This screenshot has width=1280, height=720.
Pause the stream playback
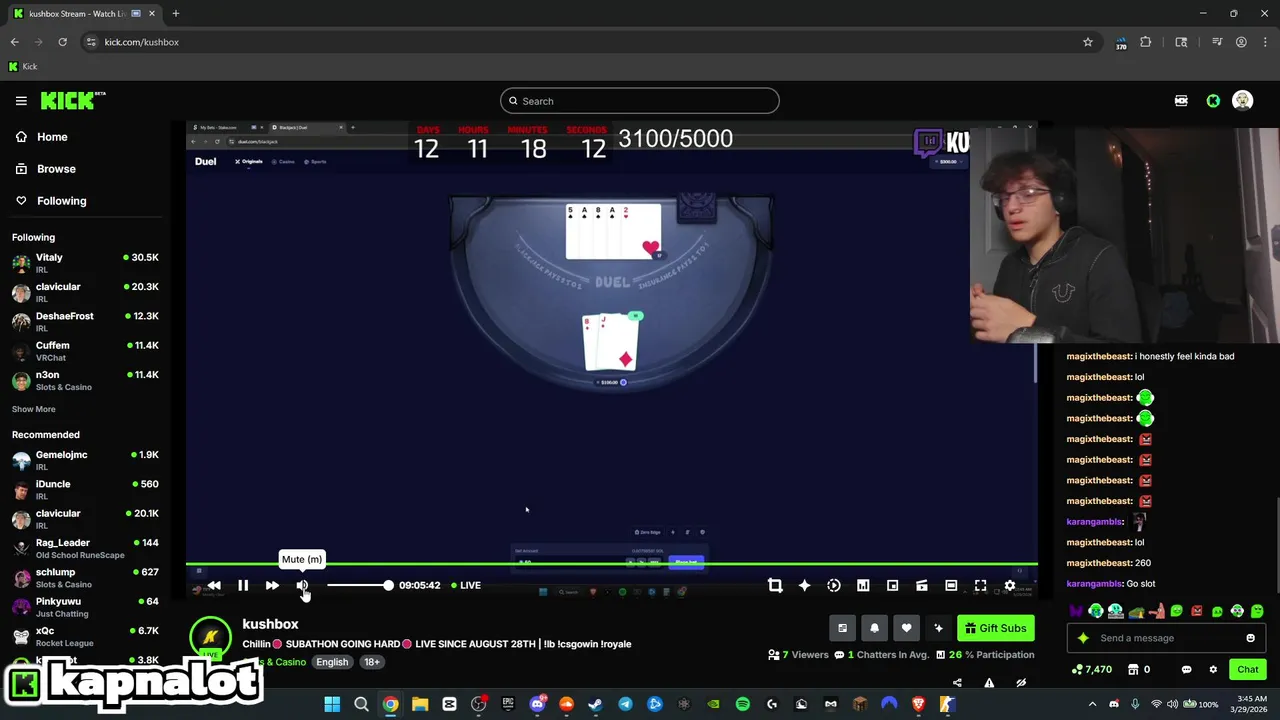[x=243, y=585]
